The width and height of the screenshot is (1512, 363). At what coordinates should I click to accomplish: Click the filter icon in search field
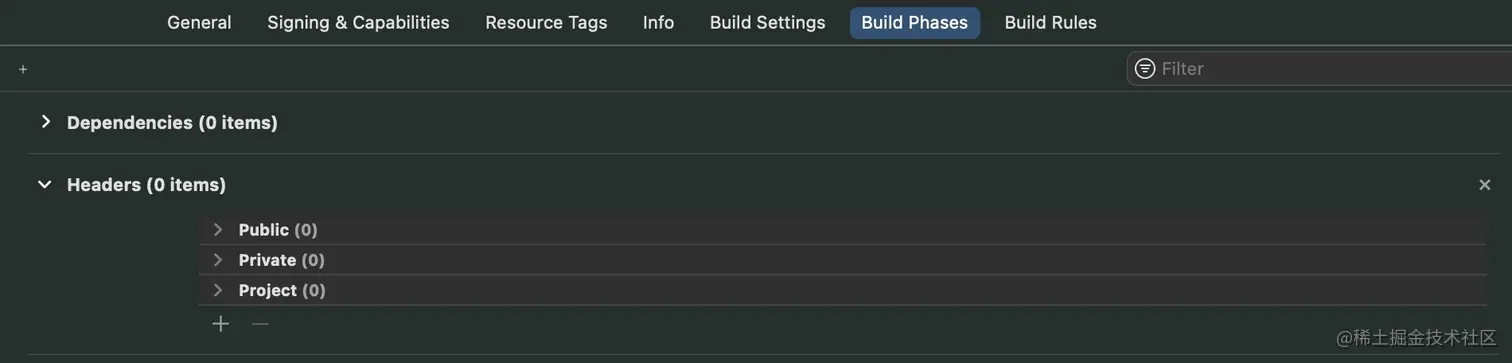(x=1145, y=69)
